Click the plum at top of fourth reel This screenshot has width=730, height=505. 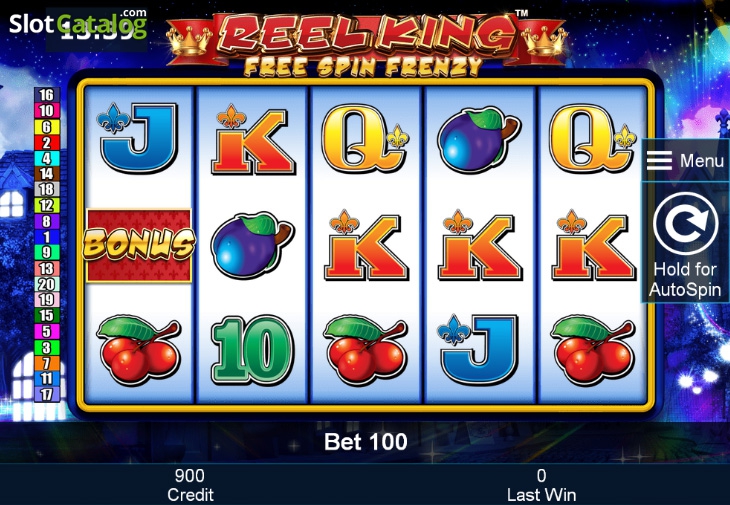coord(479,139)
